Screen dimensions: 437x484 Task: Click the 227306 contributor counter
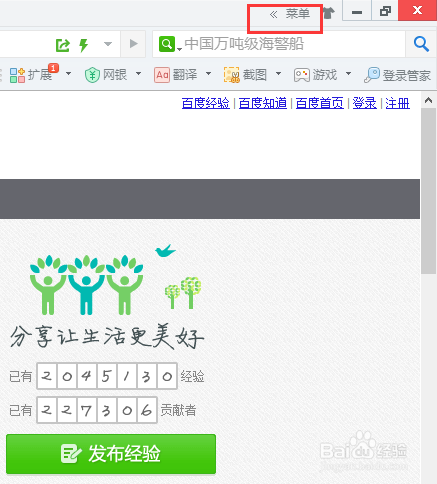pos(97,410)
